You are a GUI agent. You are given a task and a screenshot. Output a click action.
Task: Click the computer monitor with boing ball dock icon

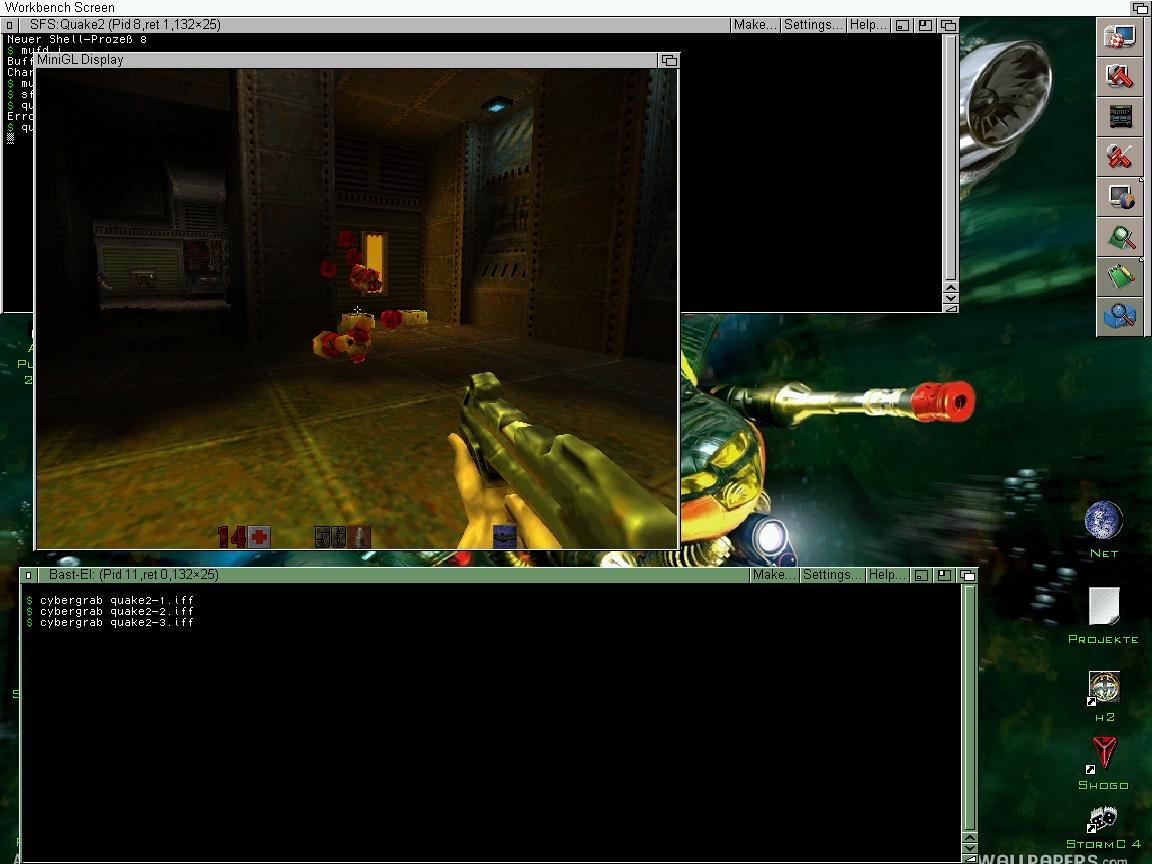pyautogui.click(x=1120, y=38)
